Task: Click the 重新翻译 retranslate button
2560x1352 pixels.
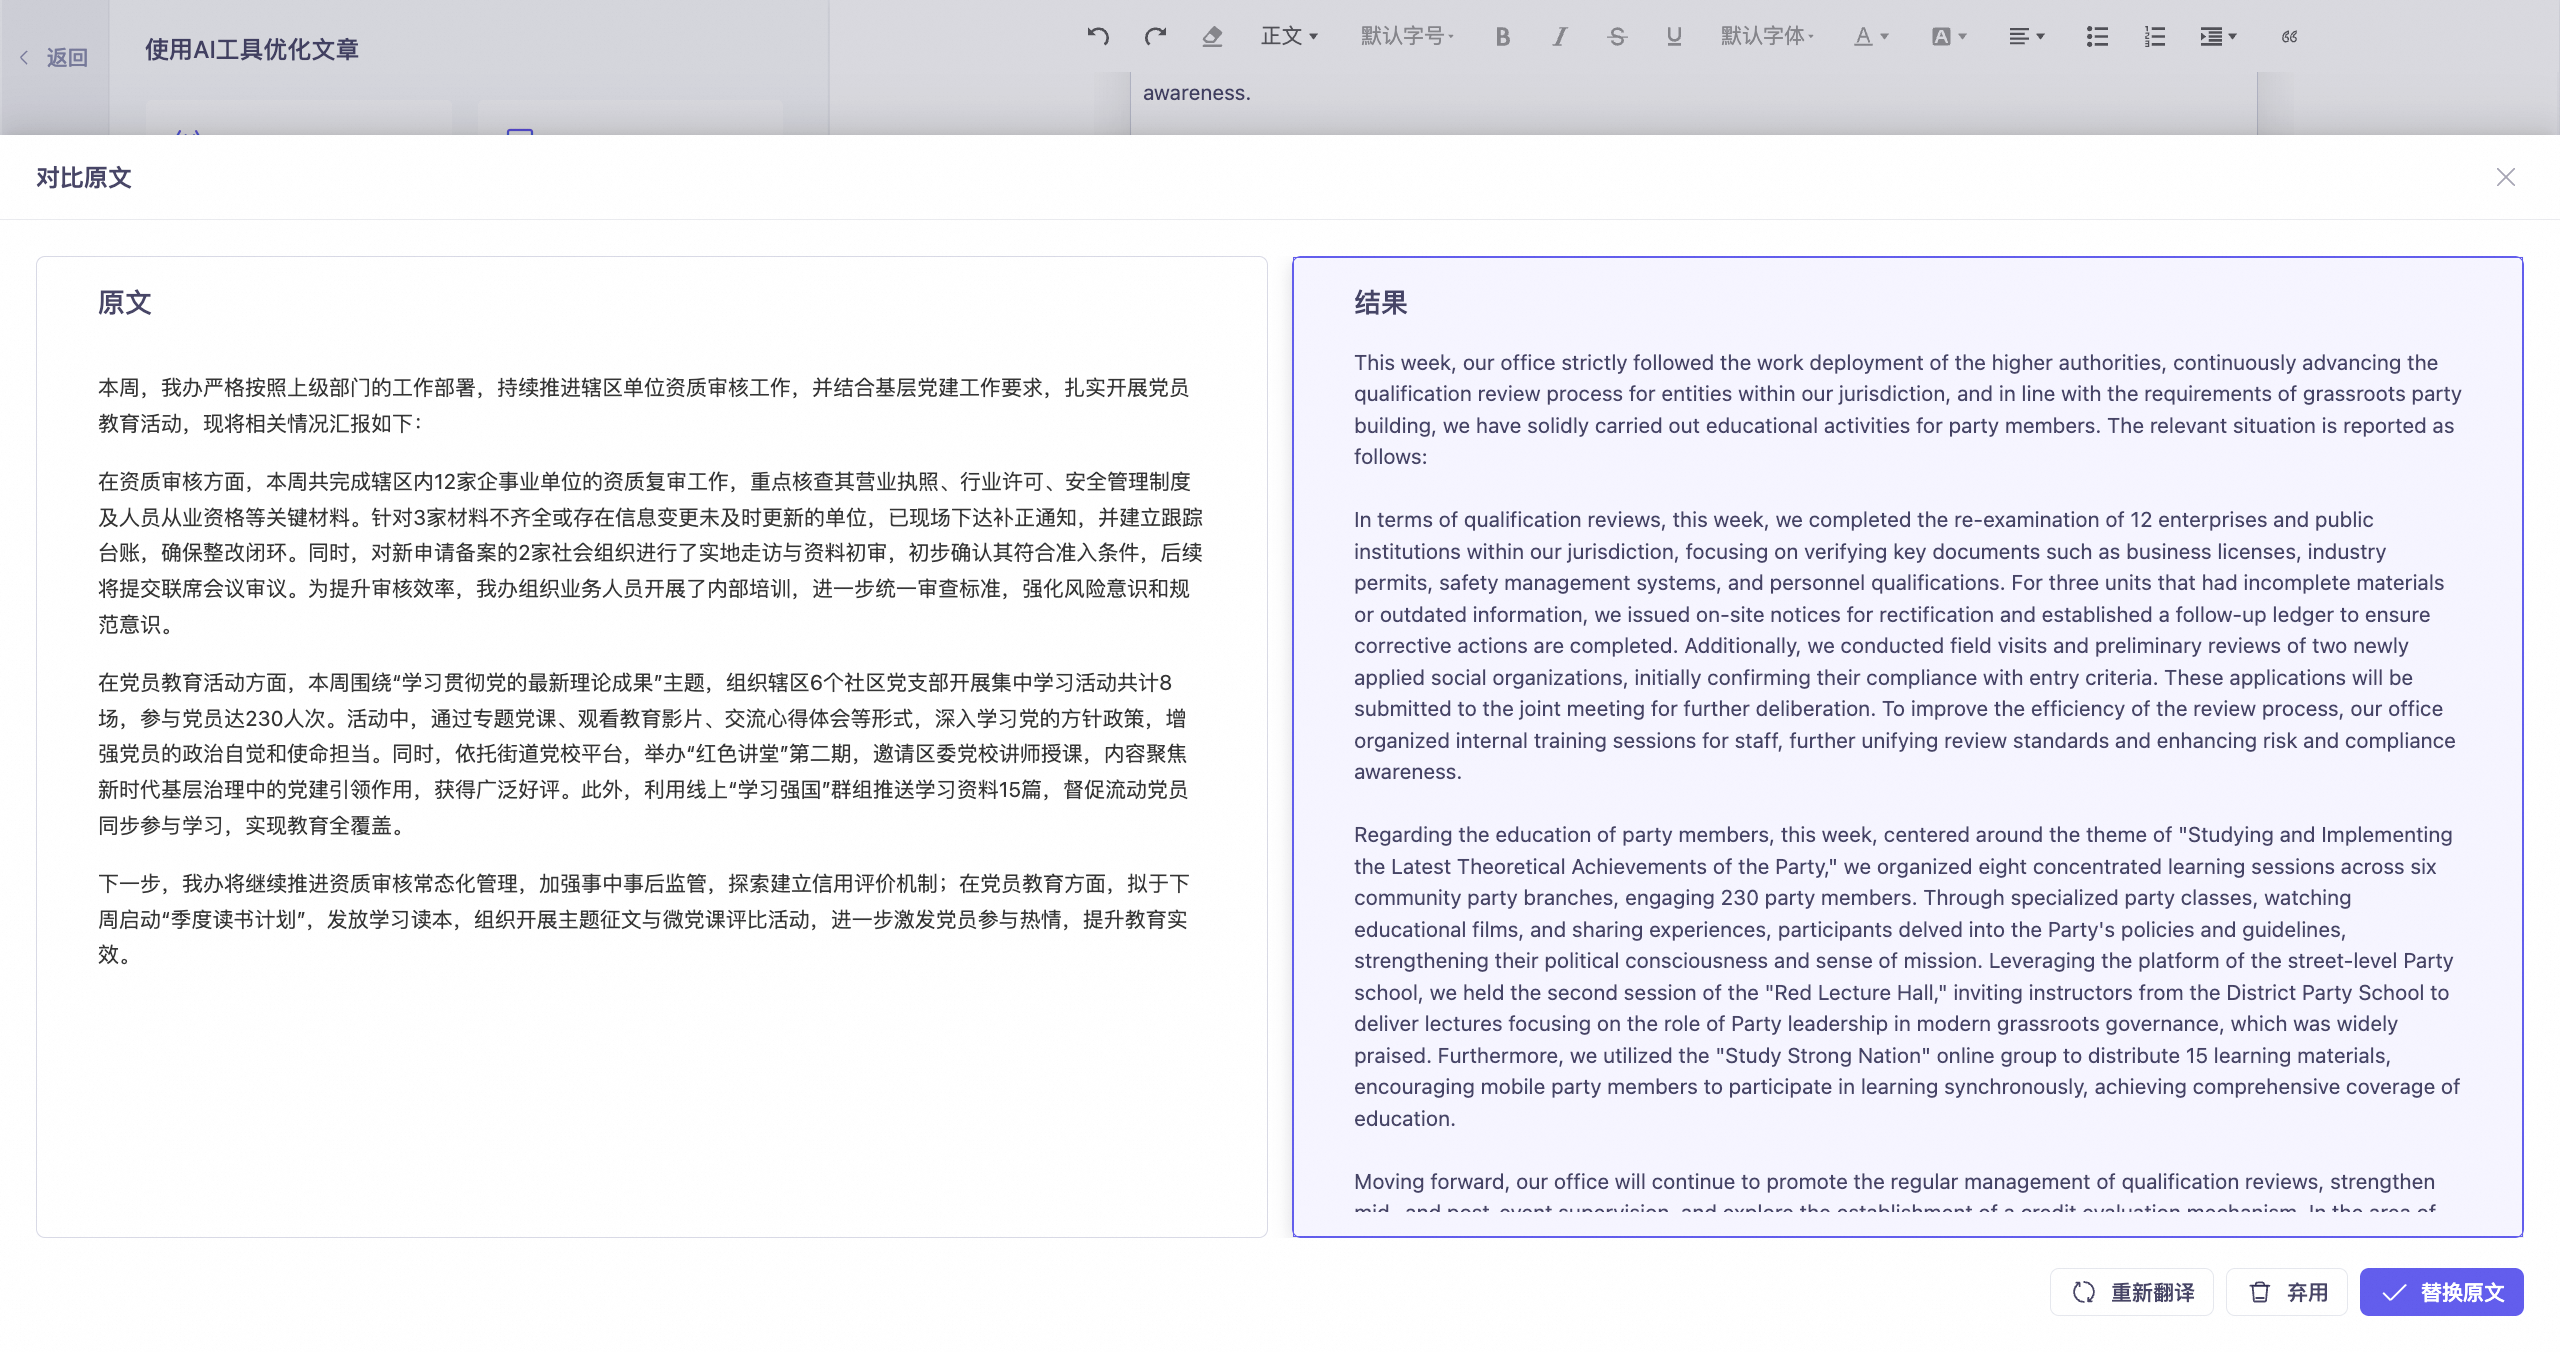Action: 2132,1292
